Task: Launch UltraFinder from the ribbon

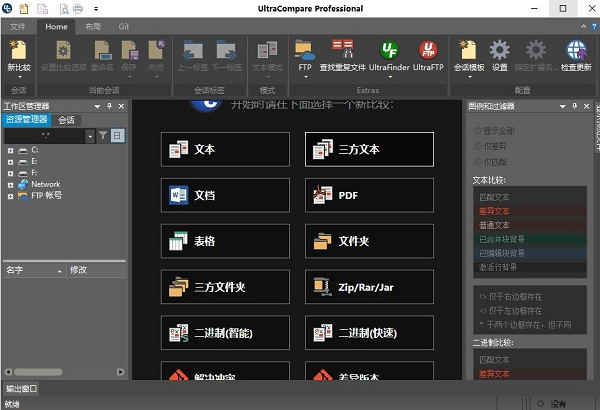Action: pos(389,50)
